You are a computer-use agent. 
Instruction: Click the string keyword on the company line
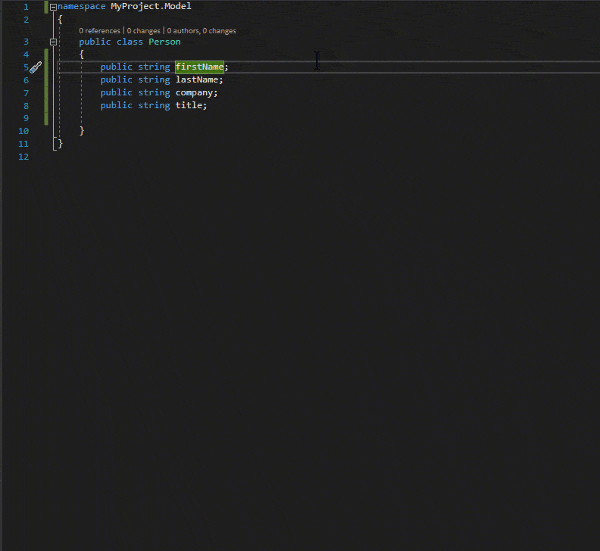point(154,93)
